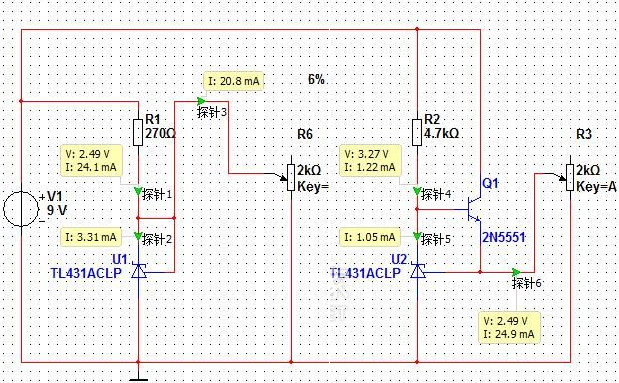Select the R6 2kΩ potentiometer symbol
The height and width of the screenshot is (383, 619).
[x=291, y=178]
